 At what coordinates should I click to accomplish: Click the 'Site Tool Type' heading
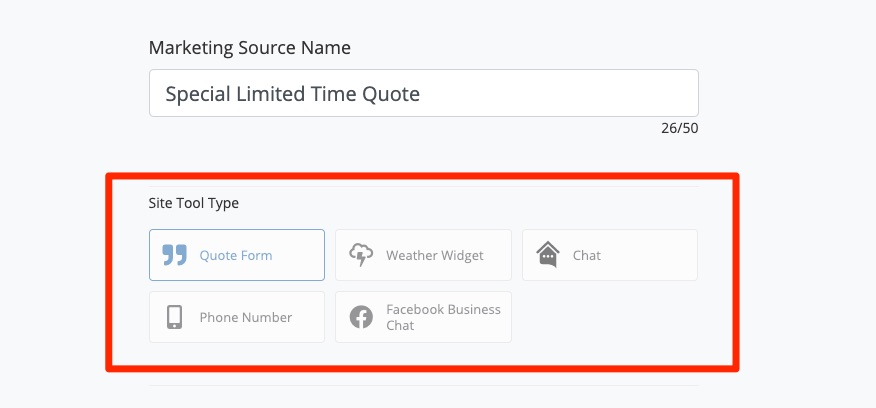[194, 203]
